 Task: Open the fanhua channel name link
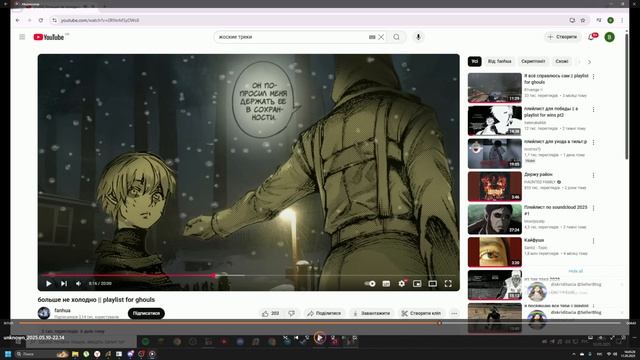pyautogui.click(x=62, y=310)
